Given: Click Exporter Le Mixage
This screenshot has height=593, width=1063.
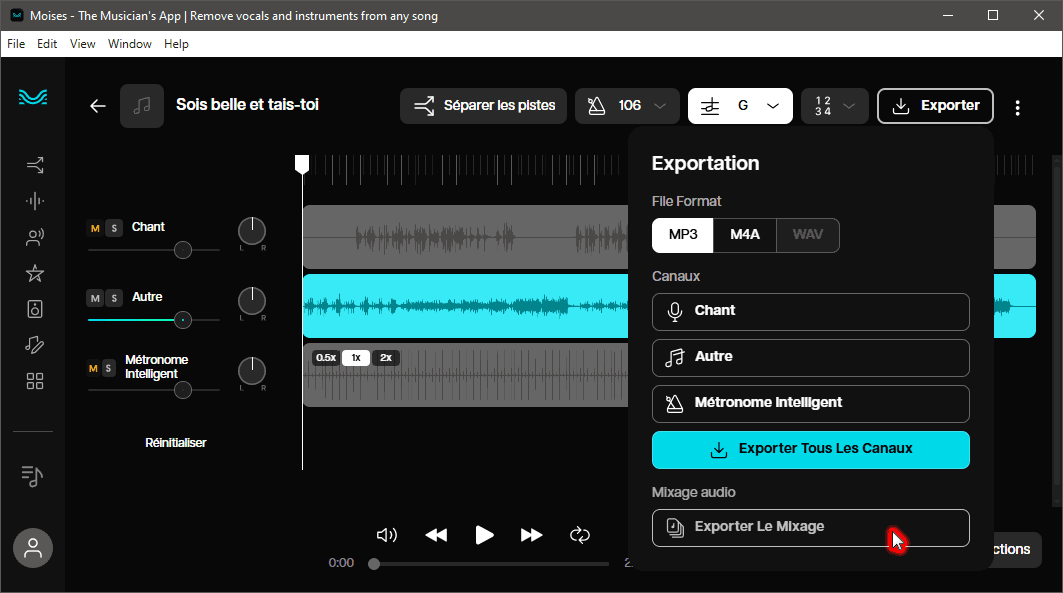Looking at the screenshot, I should click(x=811, y=528).
